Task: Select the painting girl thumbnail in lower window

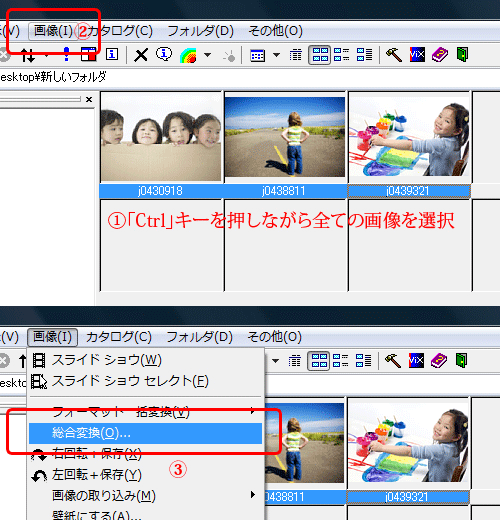Action: [x=408, y=443]
